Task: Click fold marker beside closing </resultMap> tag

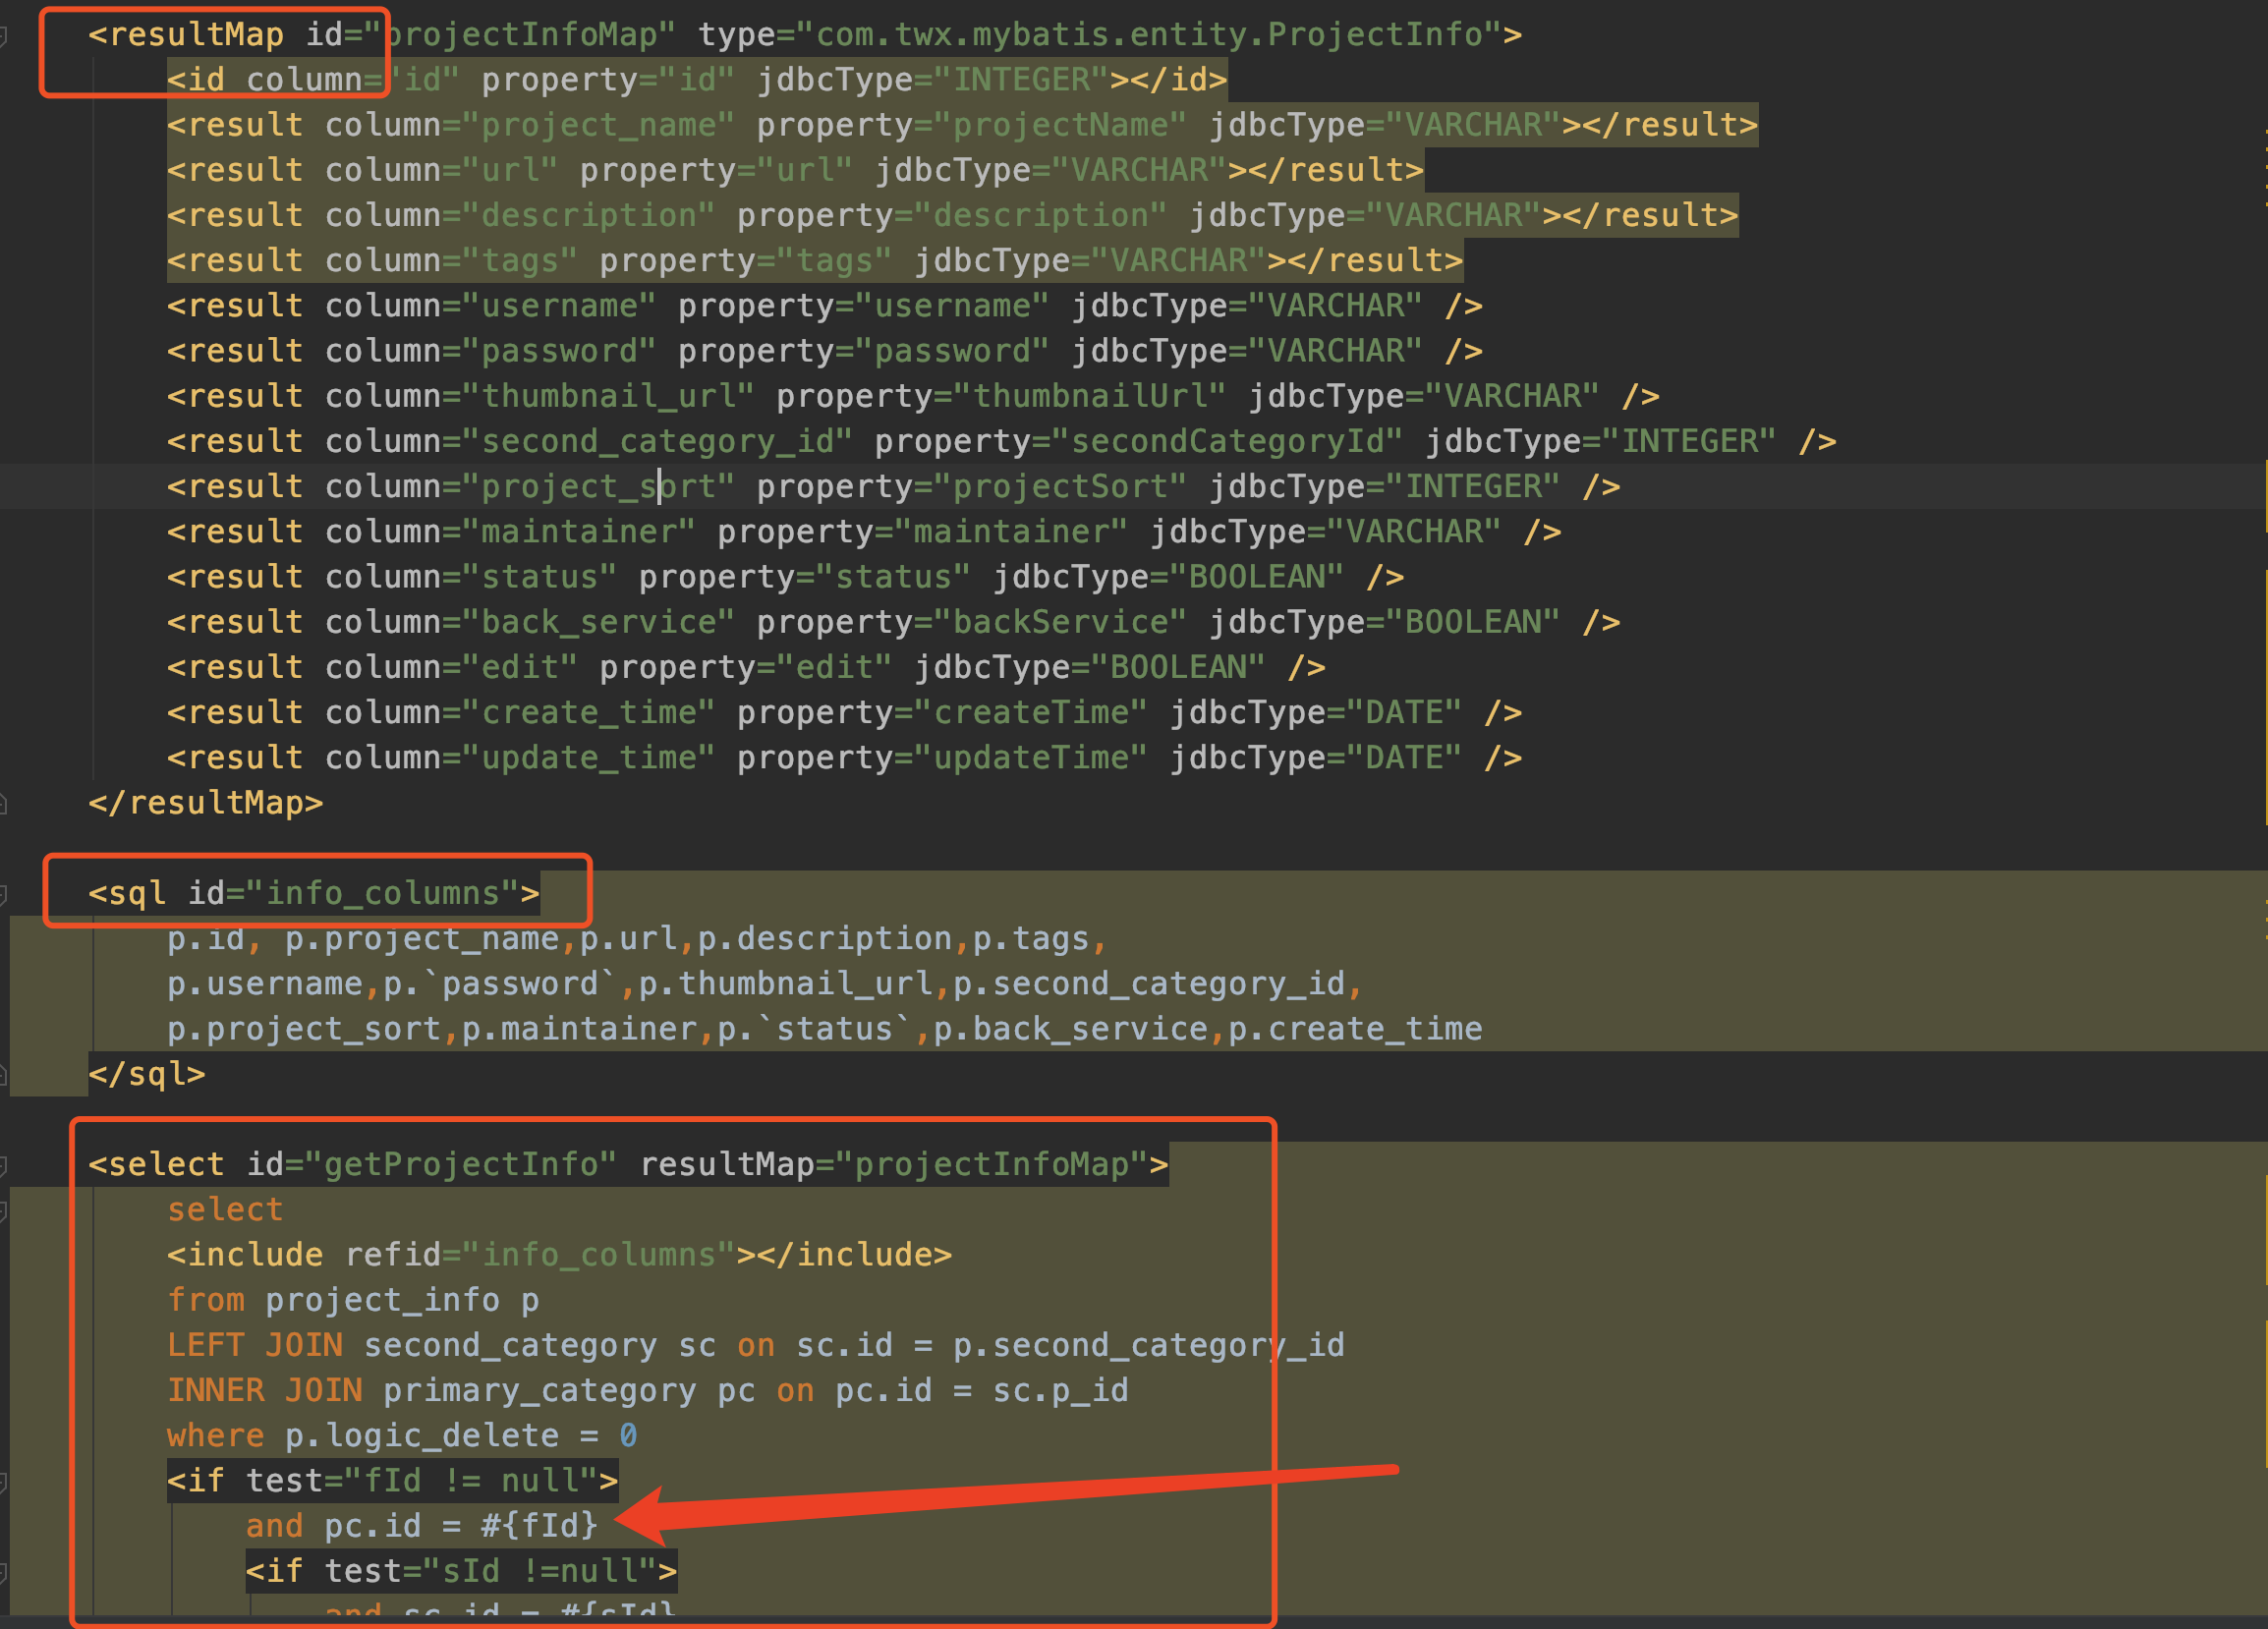Action: (4, 803)
